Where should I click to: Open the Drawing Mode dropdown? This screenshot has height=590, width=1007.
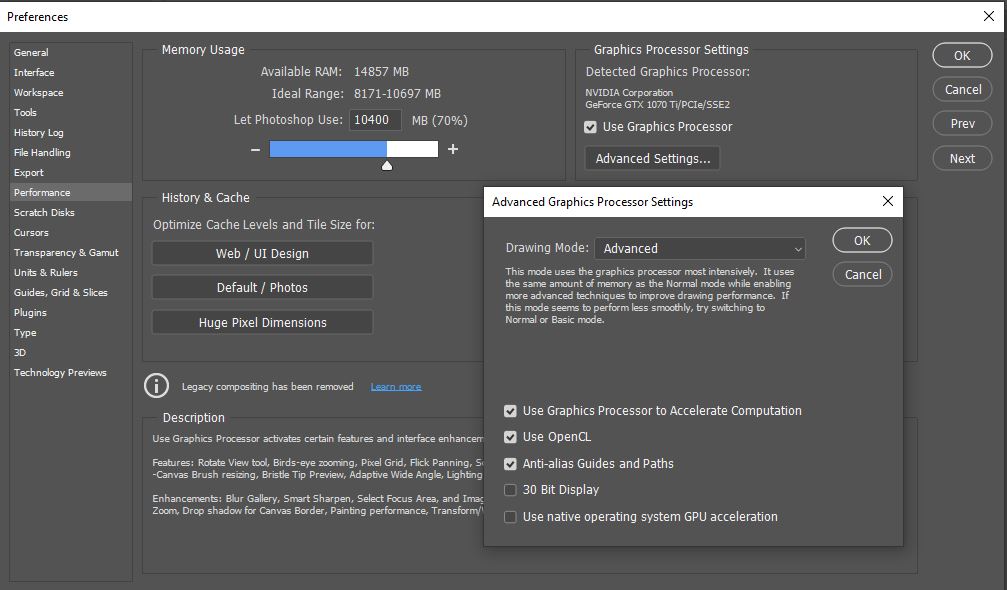pos(699,247)
